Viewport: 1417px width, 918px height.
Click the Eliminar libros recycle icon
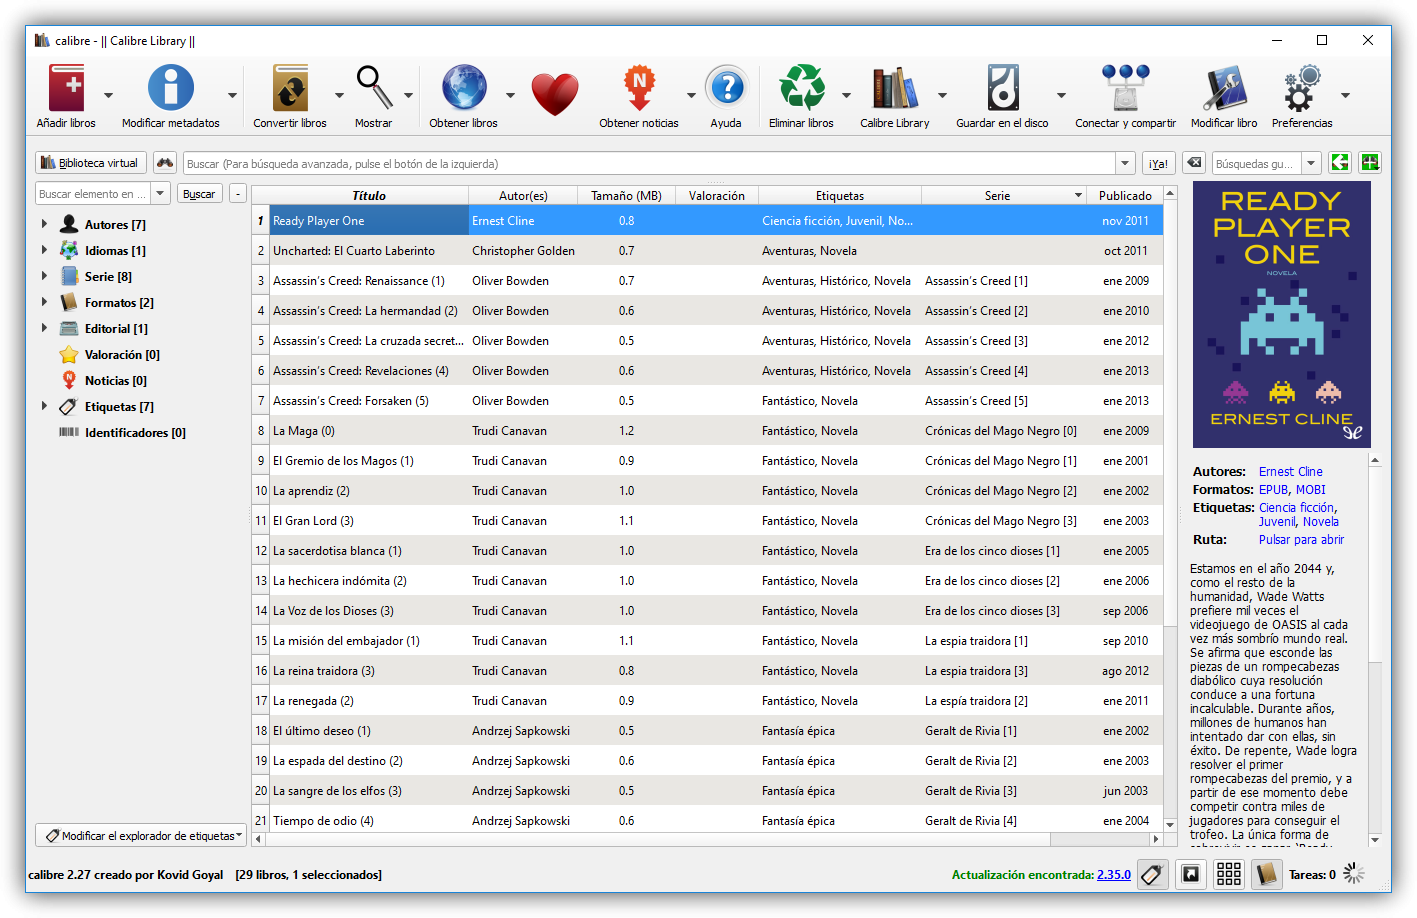(x=802, y=88)
